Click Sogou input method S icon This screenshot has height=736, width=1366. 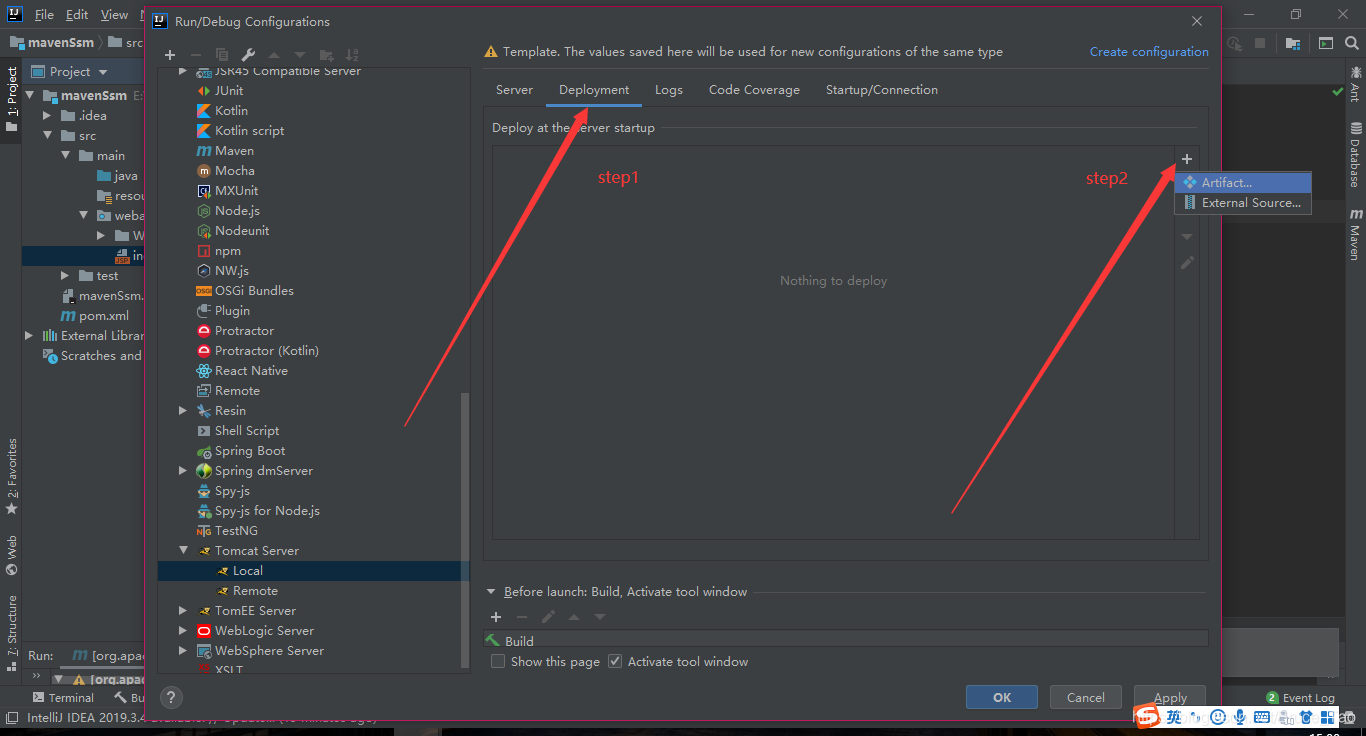pos(1146,717)
